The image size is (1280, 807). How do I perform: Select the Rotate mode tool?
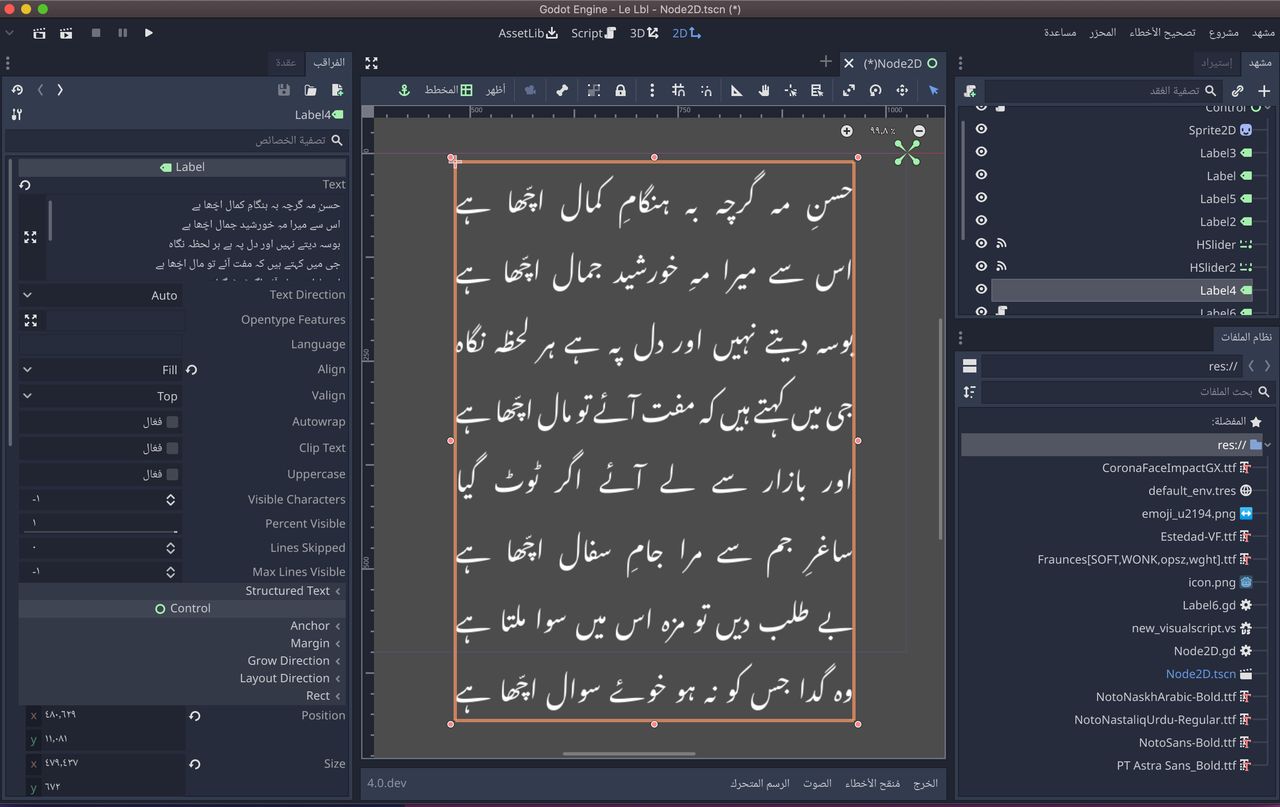pos(876,90)
